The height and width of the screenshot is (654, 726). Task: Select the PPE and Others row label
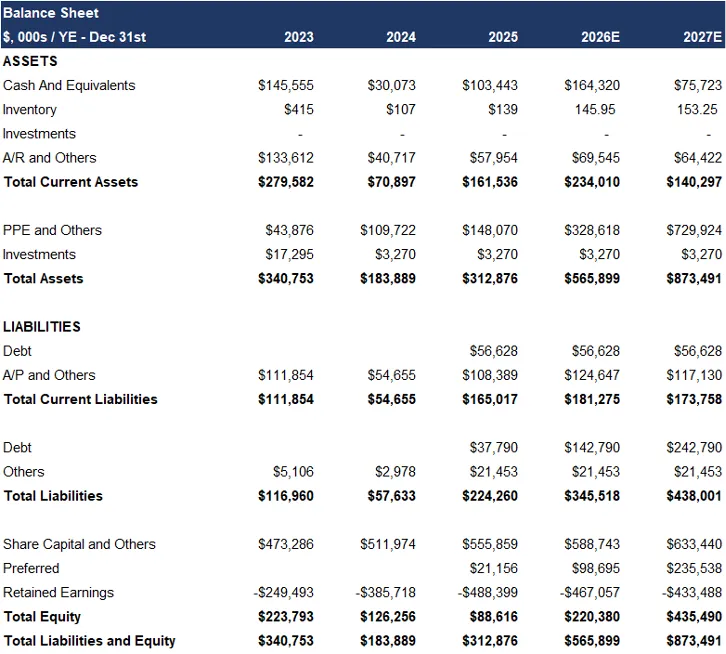click(x=52, y=230)
